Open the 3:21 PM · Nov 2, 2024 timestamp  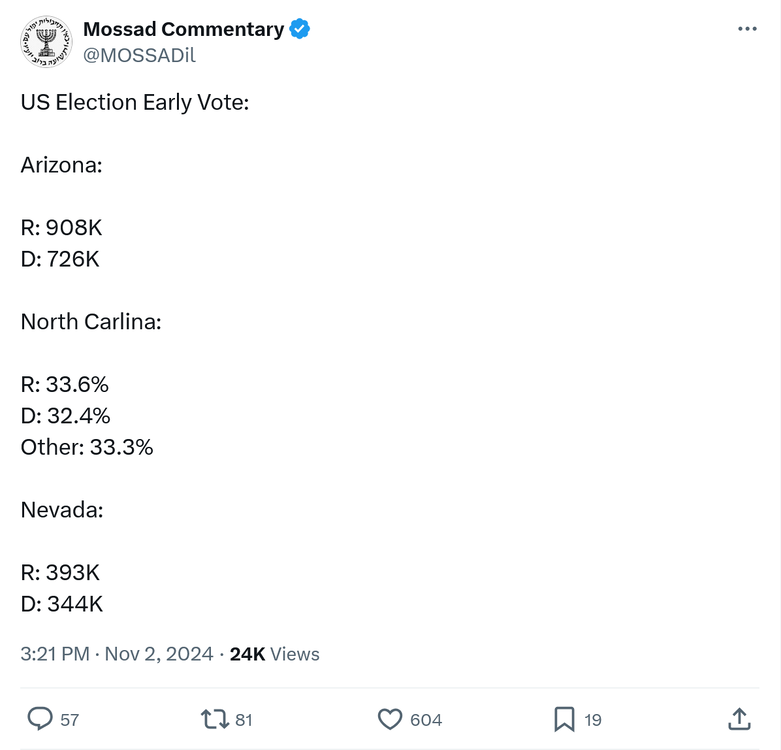117,654
